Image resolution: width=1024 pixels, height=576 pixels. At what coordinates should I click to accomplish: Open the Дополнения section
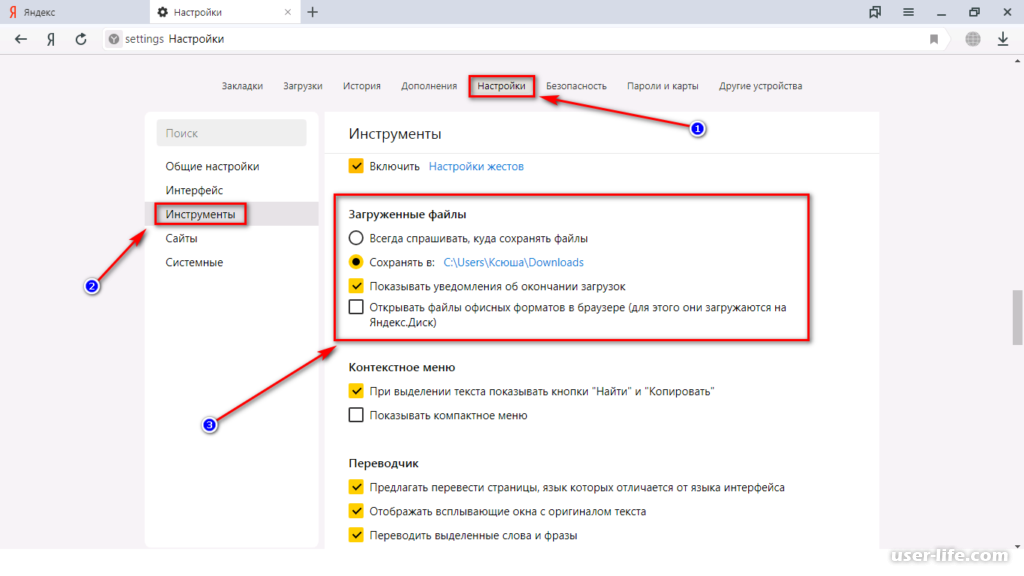[x=429, y=86]
